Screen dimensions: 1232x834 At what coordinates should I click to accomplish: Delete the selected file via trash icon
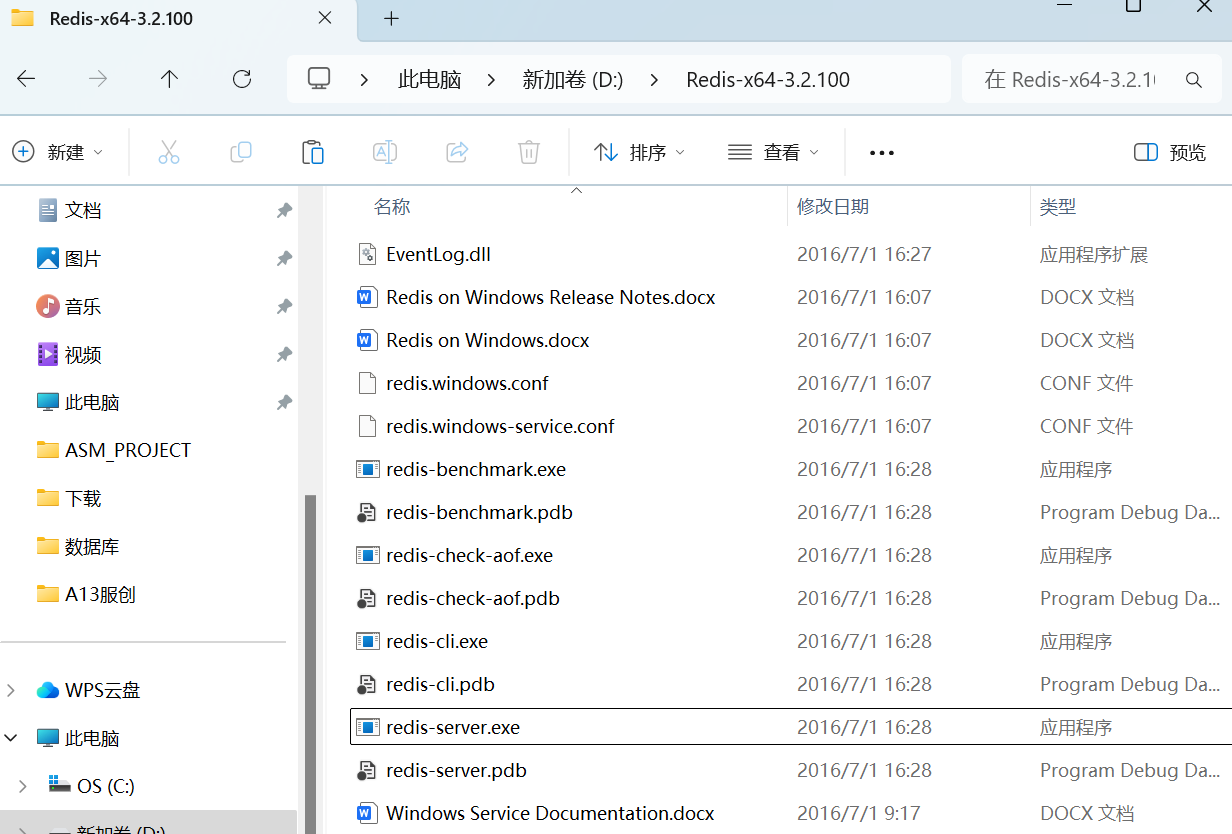pos(529,152)
